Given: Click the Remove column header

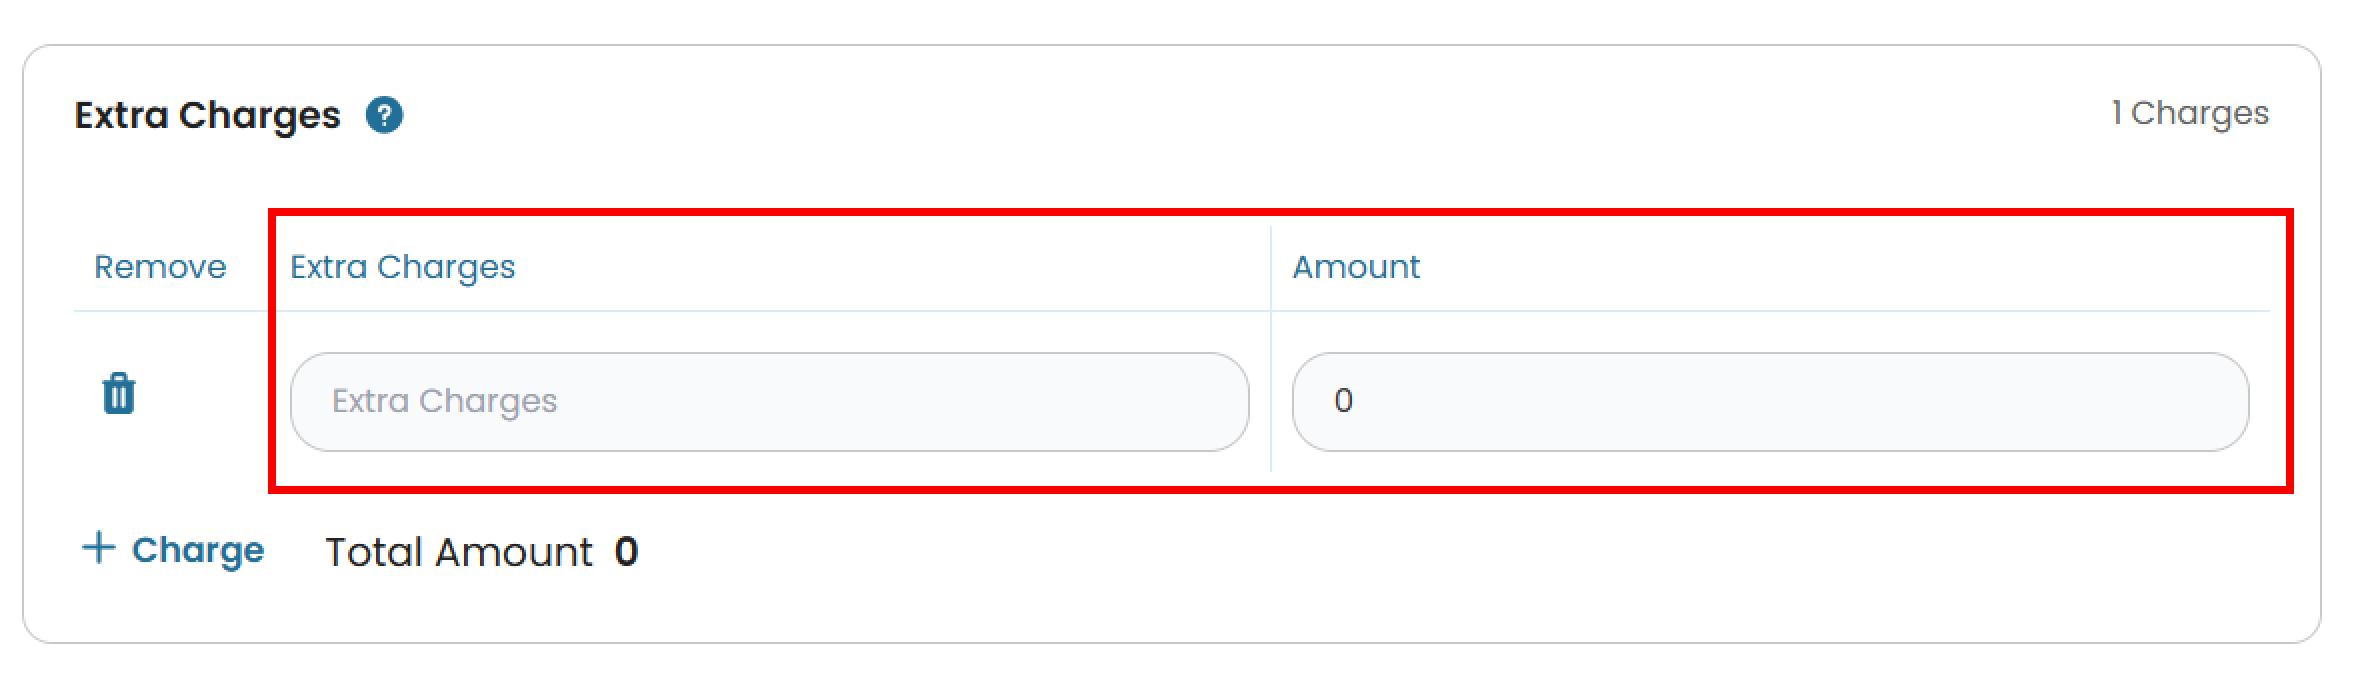Looking at the screenshot, I should coord(160,266).
